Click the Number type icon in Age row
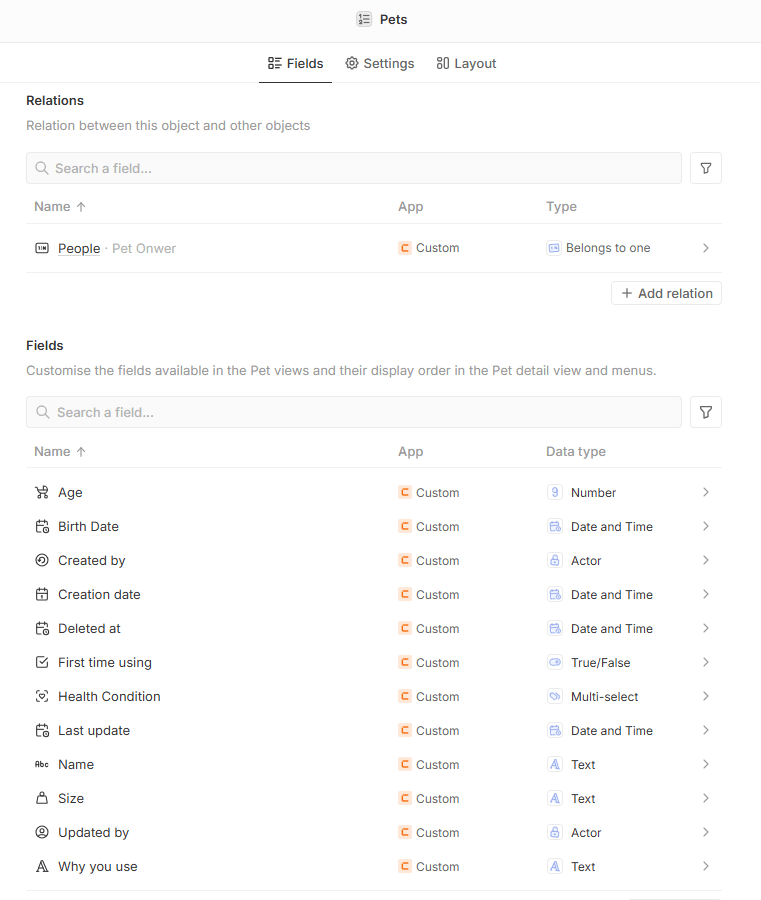Viewport: 761px width, 900px height. [x=554, y=492]
